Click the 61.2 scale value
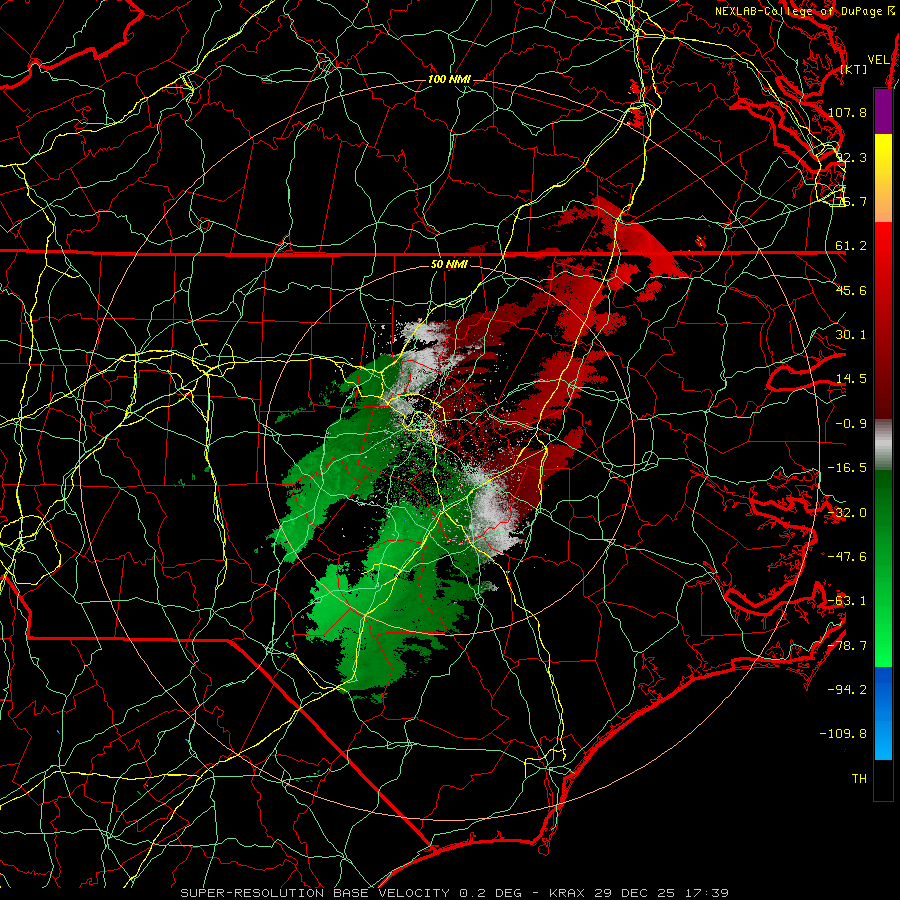The width and height of the screenshot is (900, 900). click(851, 246)
